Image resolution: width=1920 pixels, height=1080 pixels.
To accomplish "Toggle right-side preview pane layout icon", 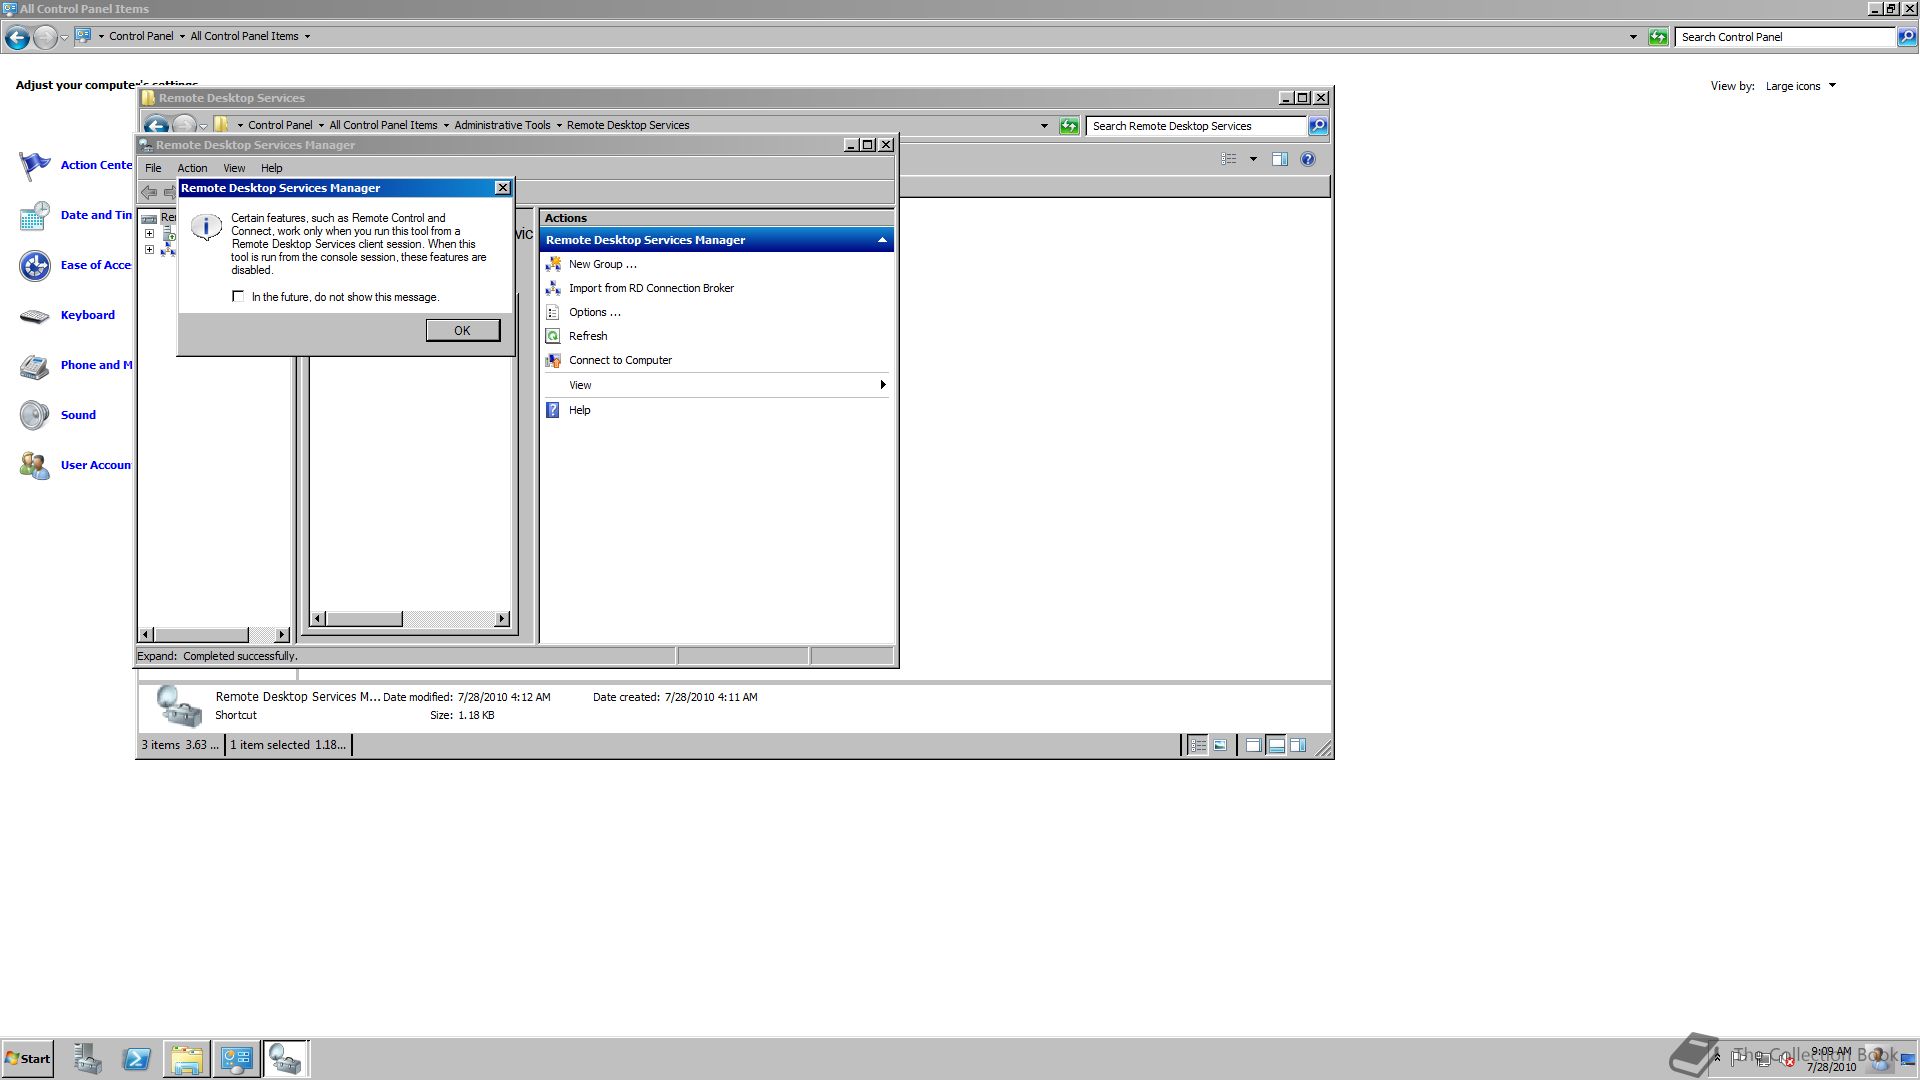I will [1298, 745].
